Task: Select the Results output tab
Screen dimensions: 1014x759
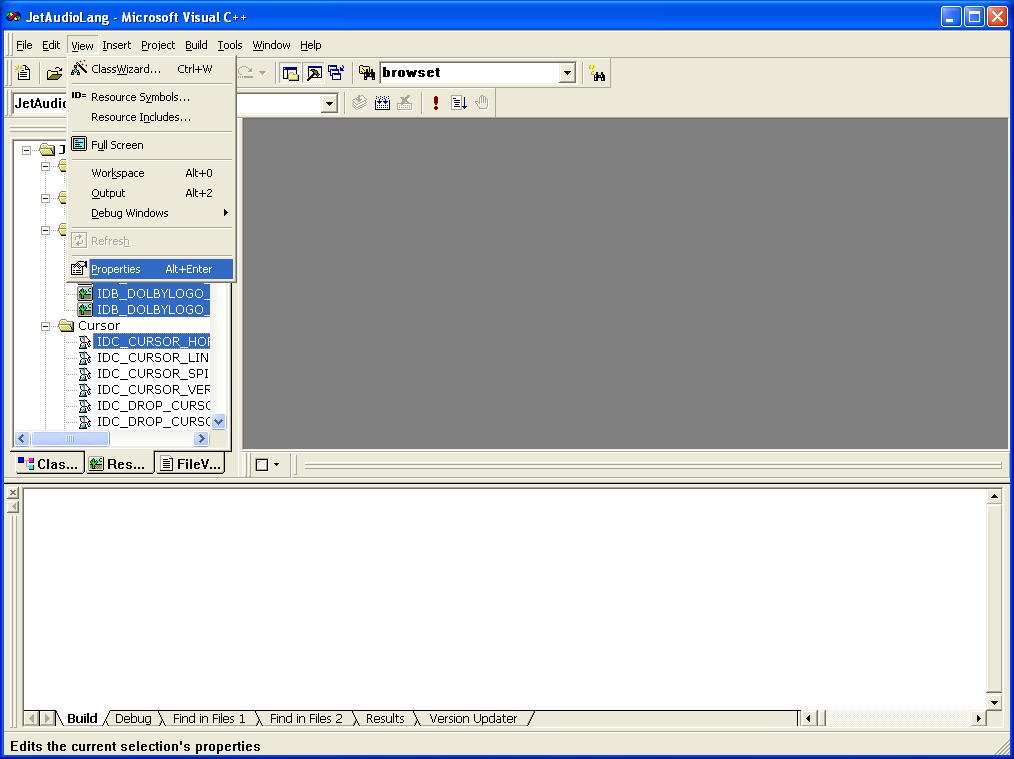Action: pos(385,718)
